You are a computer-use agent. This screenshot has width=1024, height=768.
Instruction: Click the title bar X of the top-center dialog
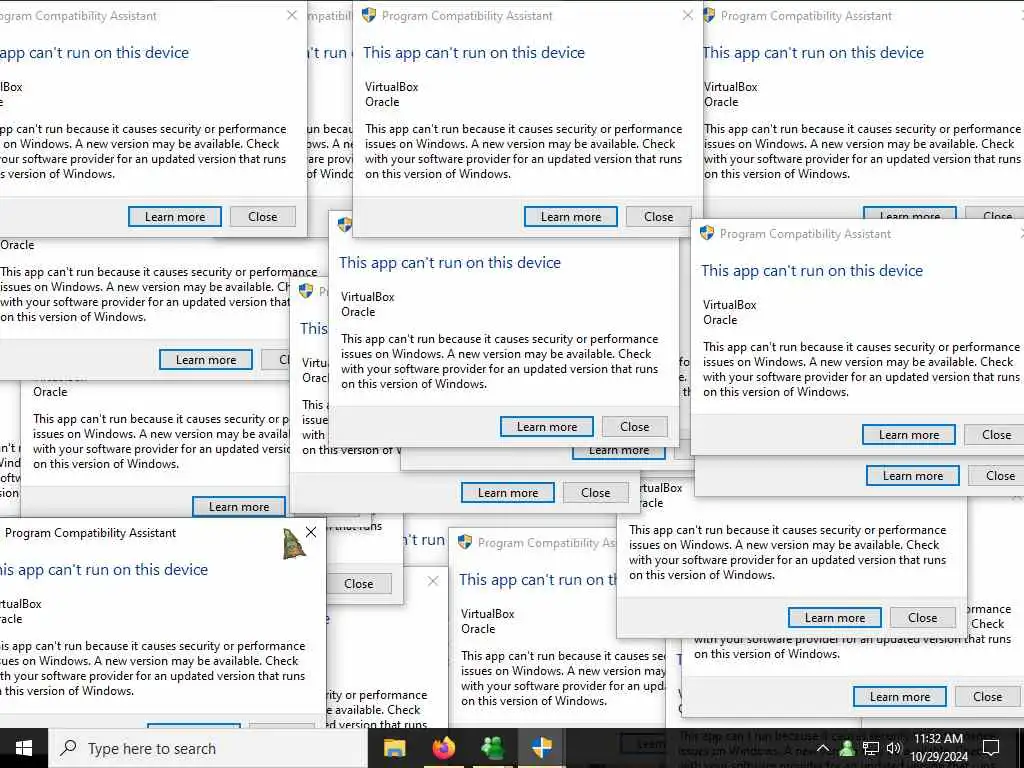pyautogui.click(x=688, y=15)
